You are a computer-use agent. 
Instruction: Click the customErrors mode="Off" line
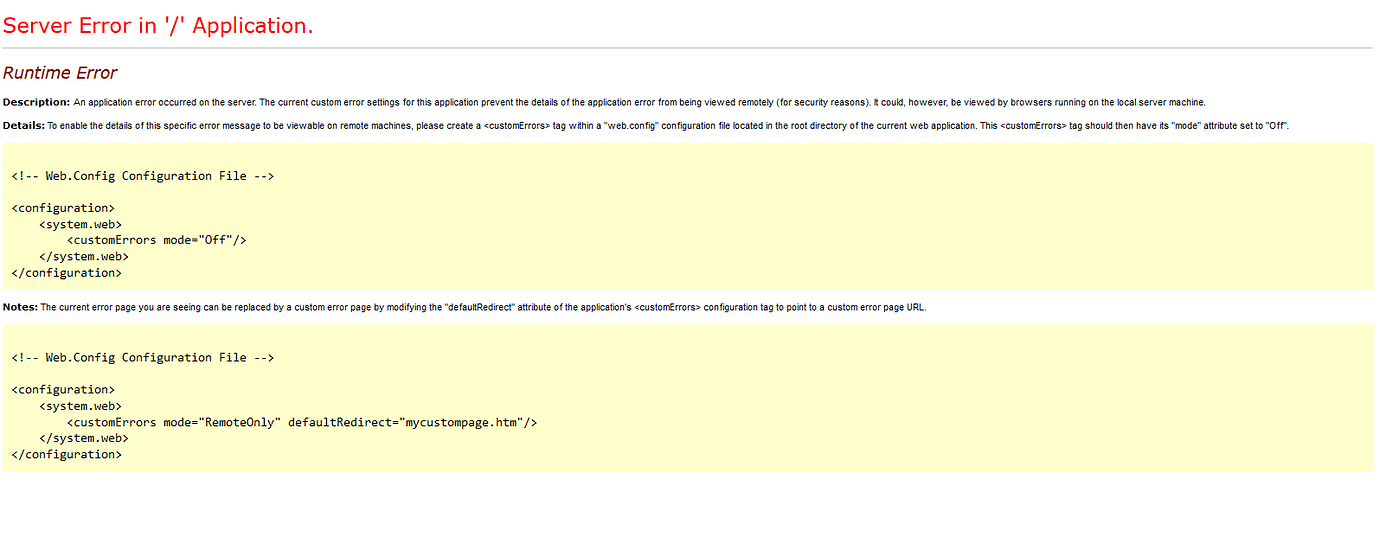[x=156, y=240]
